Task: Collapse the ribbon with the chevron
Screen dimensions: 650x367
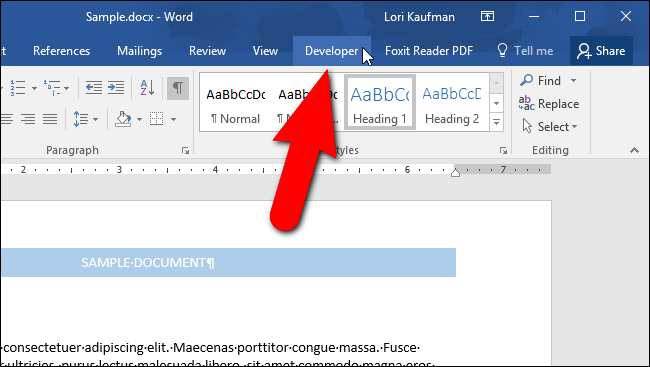Action: point(634,150)
